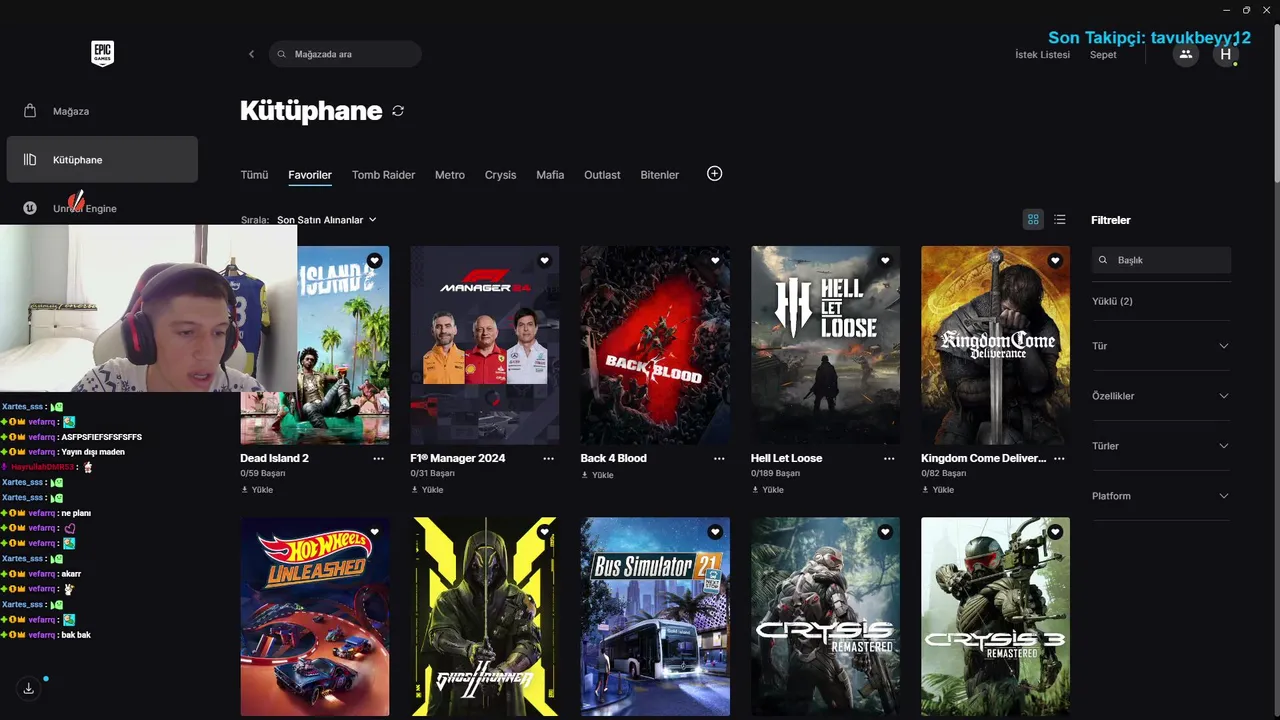The image size is (1280, 720).
Task: Open the Son Satın Alınanlar sort dropdown
Action: (327, 220)
